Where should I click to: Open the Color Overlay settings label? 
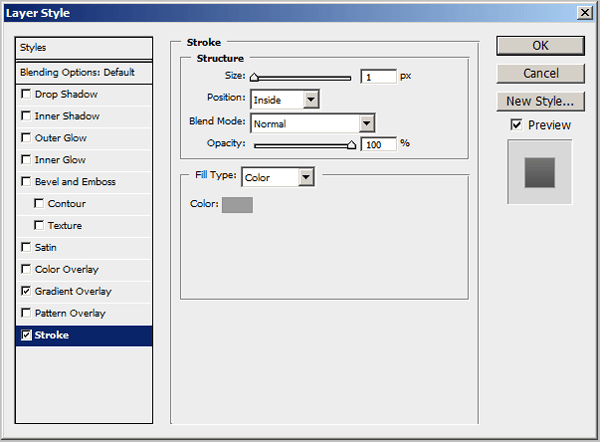tap(67, 269)
